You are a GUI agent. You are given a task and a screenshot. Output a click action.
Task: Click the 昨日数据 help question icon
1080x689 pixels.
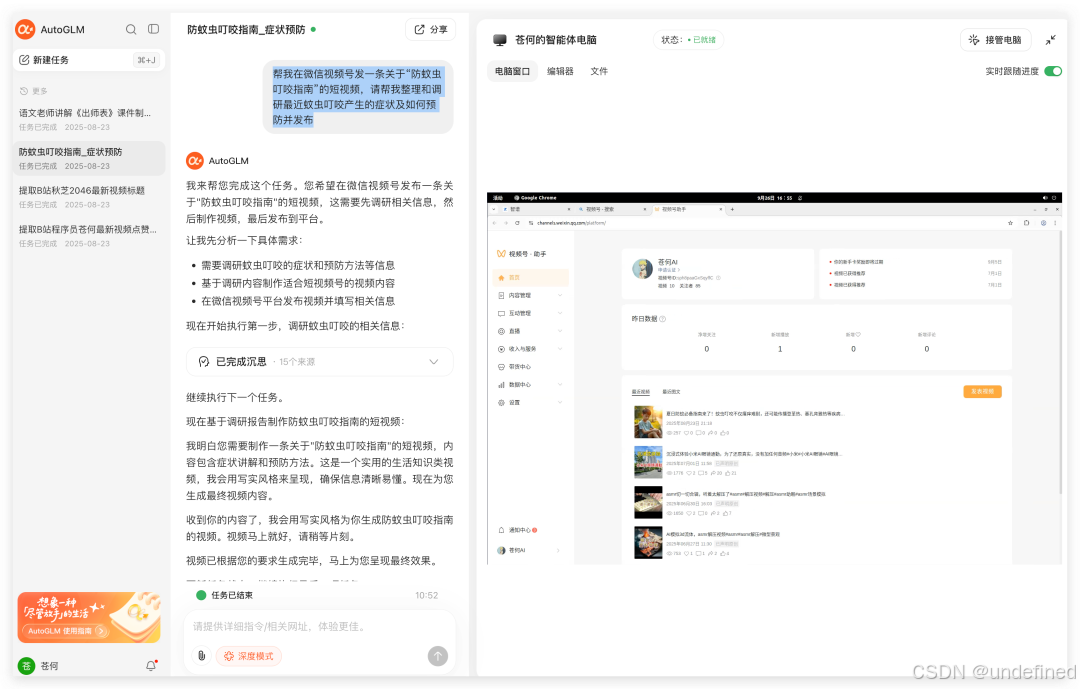pos(663,319)
